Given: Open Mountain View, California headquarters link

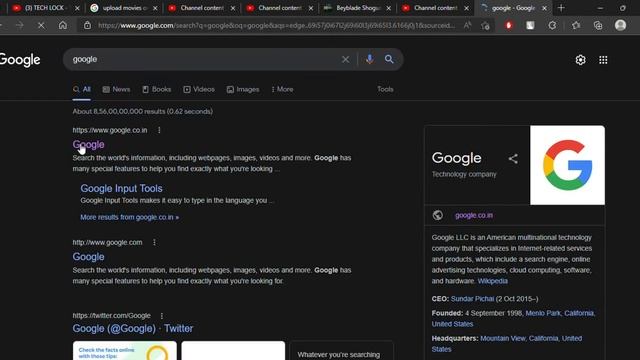Looking at the screenshot, I should (x=507, y=344).
